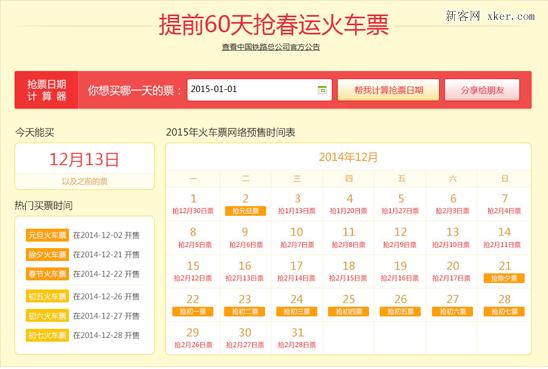Click 在2014-12-22 开售 sale date text

106,274
